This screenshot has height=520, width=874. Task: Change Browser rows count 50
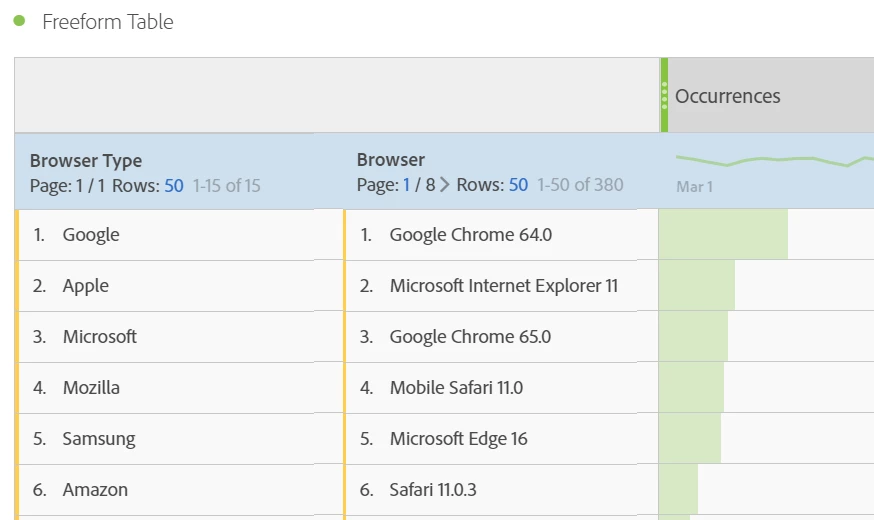click(x=518, y=184)
